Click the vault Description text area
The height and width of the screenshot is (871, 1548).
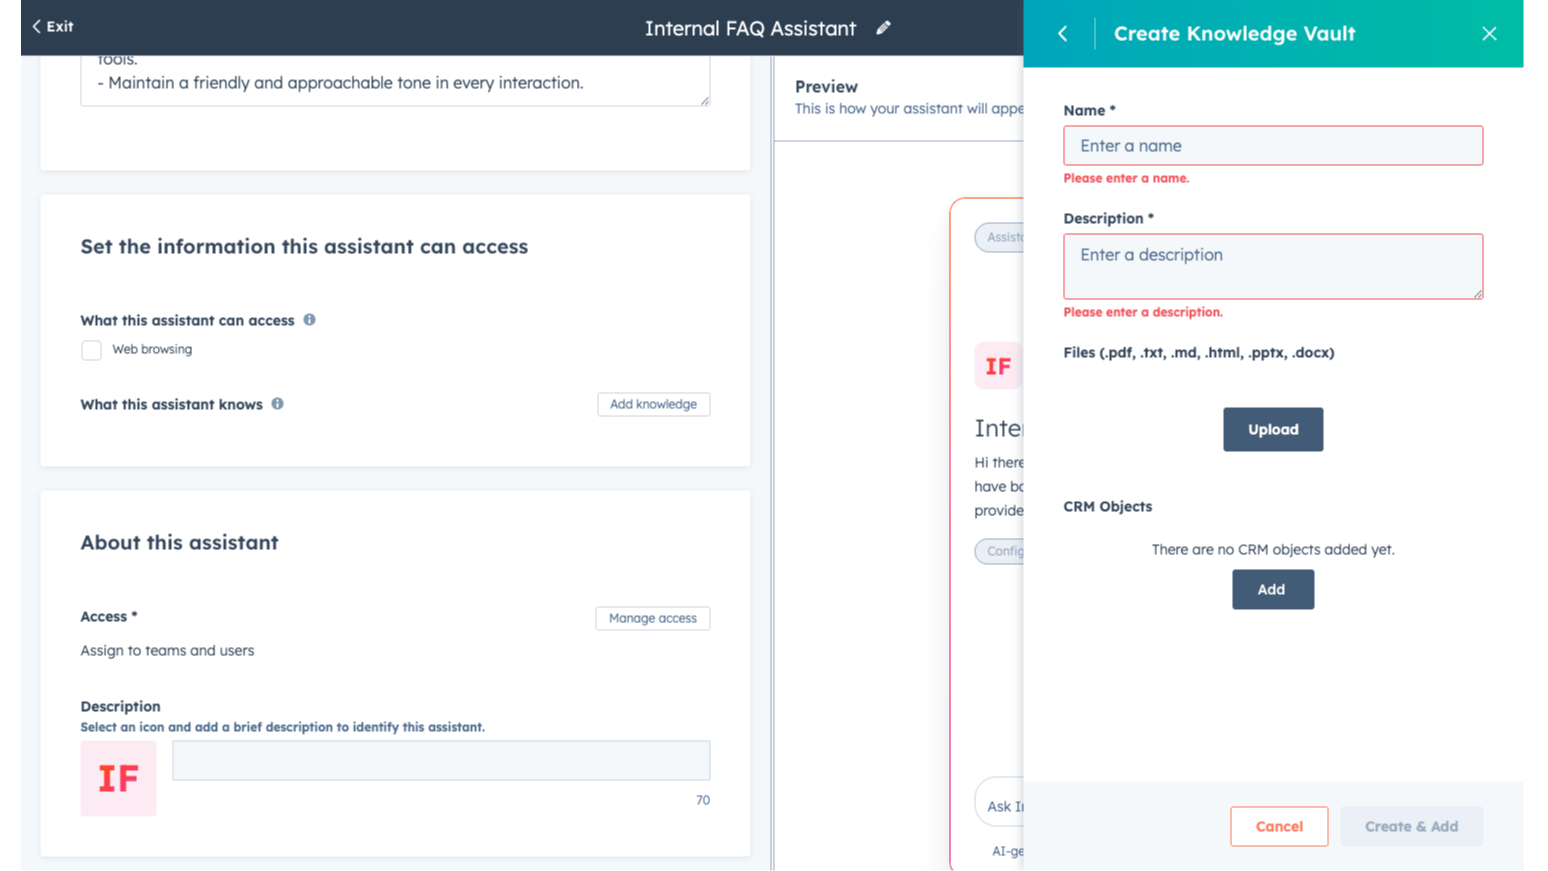coord(1272,266)
